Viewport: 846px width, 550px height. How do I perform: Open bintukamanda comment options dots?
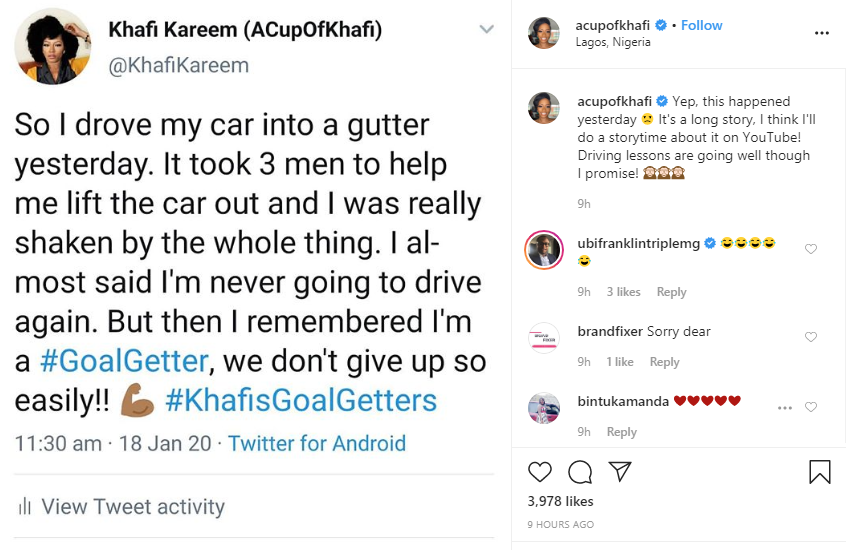(785, 407)
